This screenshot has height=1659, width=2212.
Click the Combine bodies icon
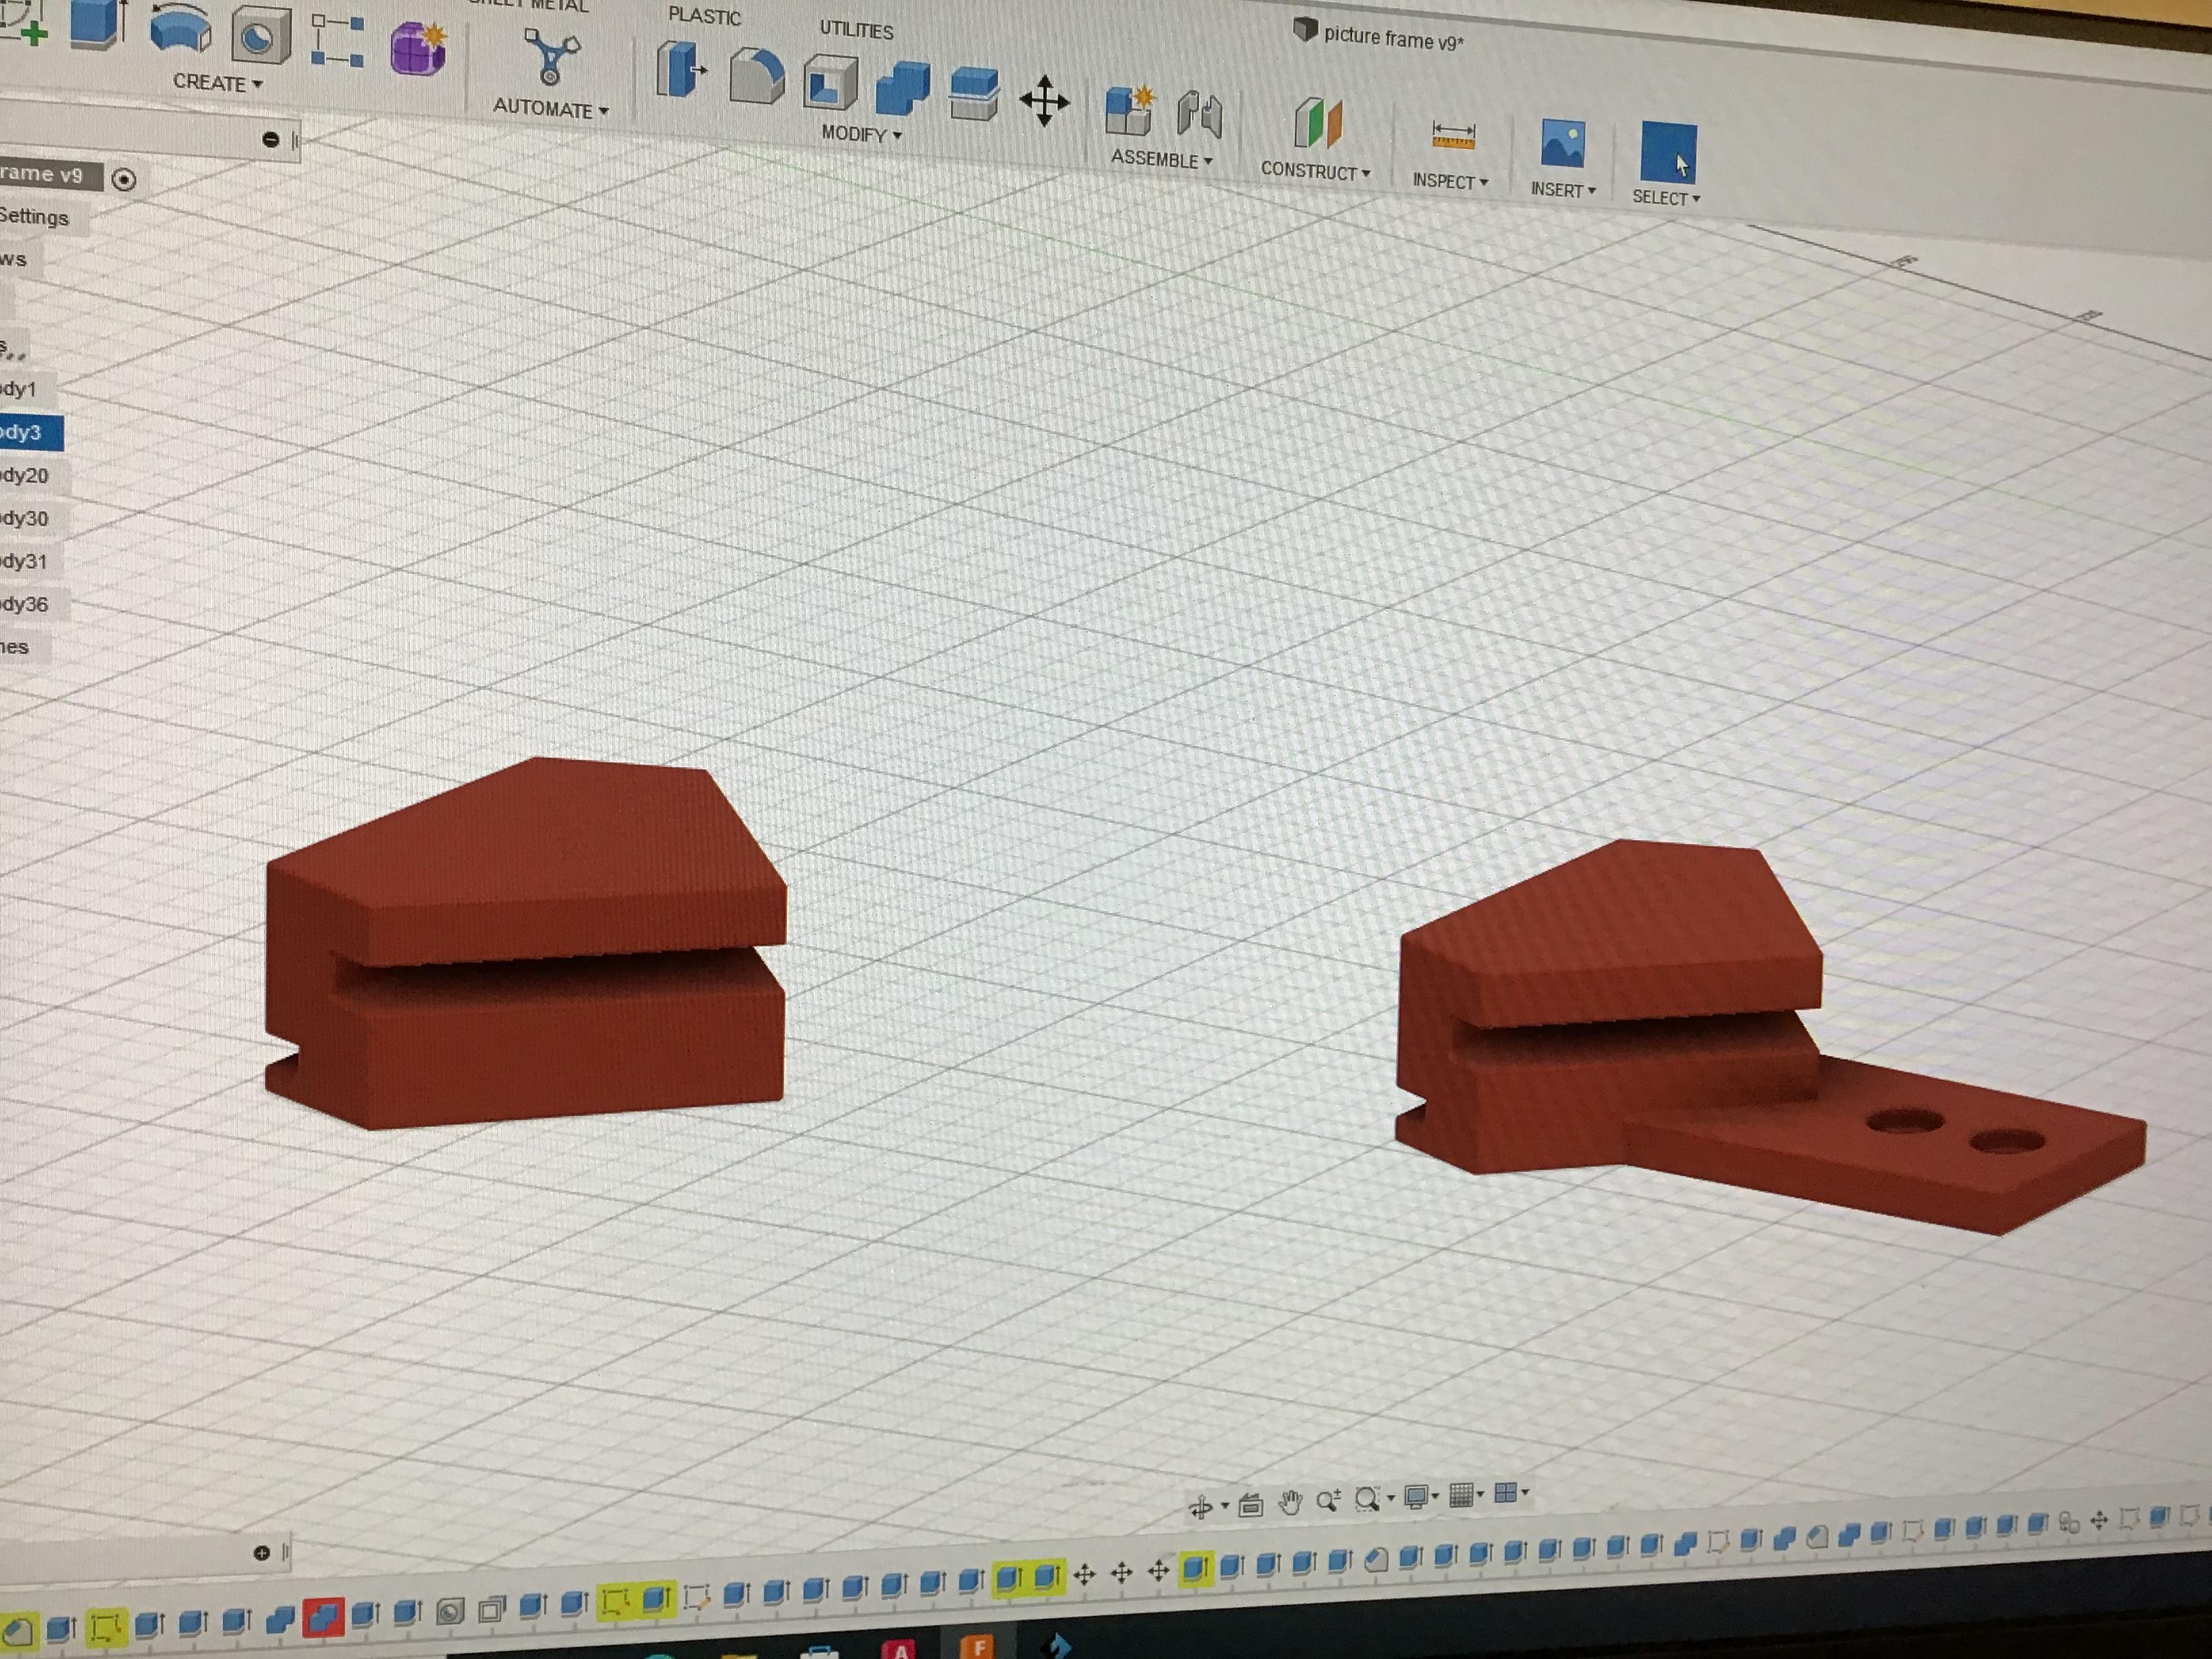(x=901, y=89)
